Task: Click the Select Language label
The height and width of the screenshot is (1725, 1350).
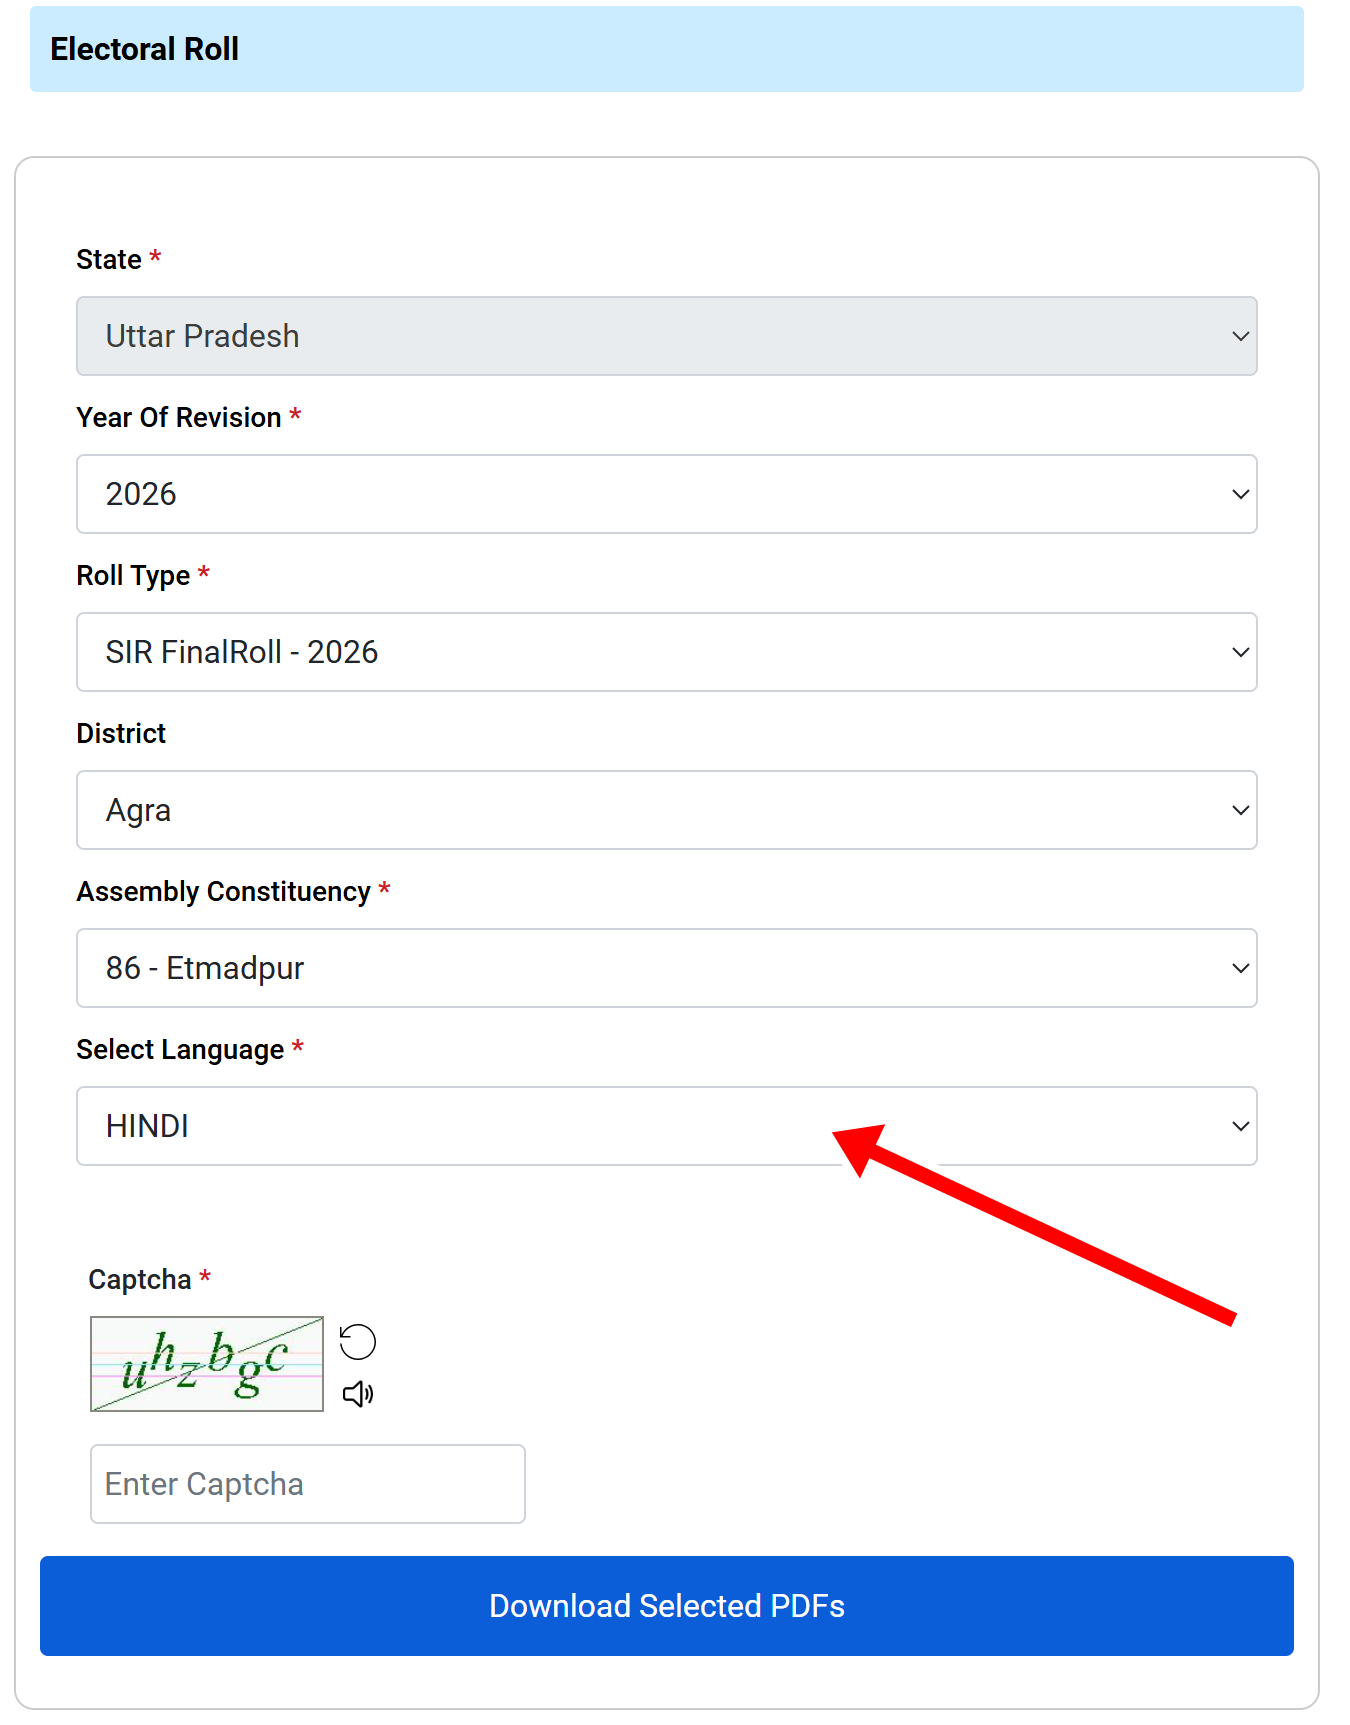Action: tap(181, 1050)
